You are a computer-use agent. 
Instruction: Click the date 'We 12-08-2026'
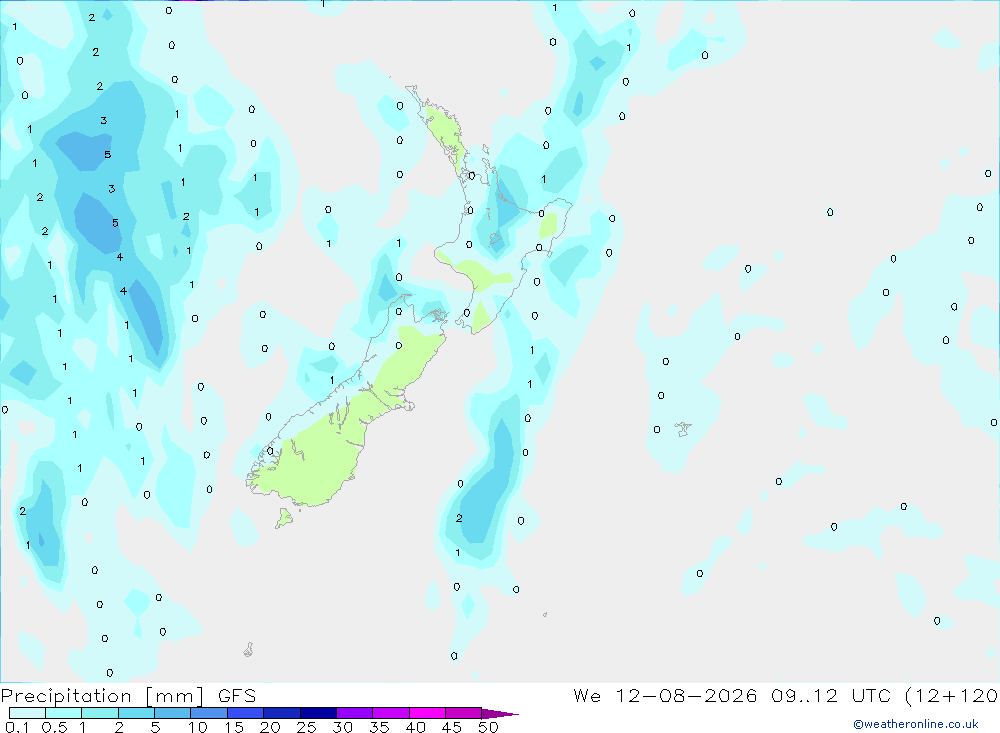pyautogui.click(x=665, y=695)
